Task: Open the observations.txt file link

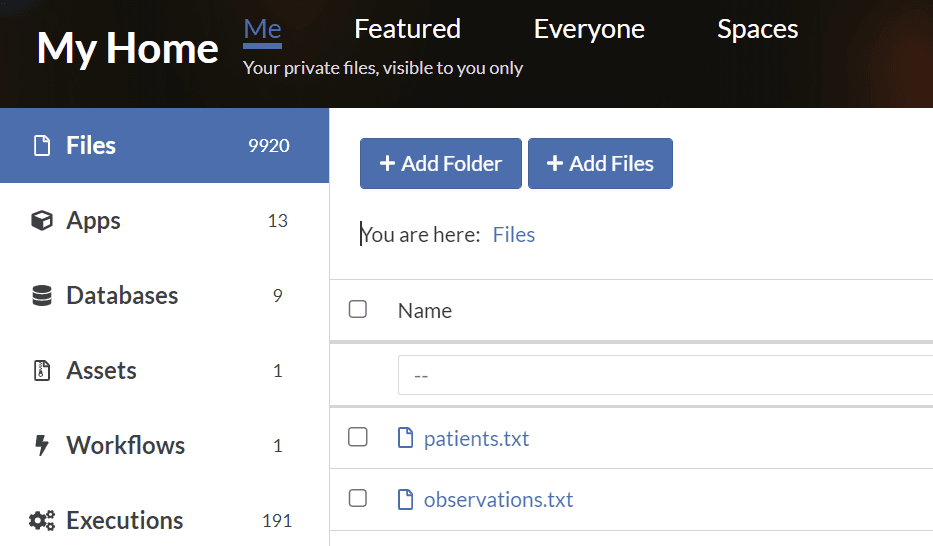Action: (x=498, y=500)
